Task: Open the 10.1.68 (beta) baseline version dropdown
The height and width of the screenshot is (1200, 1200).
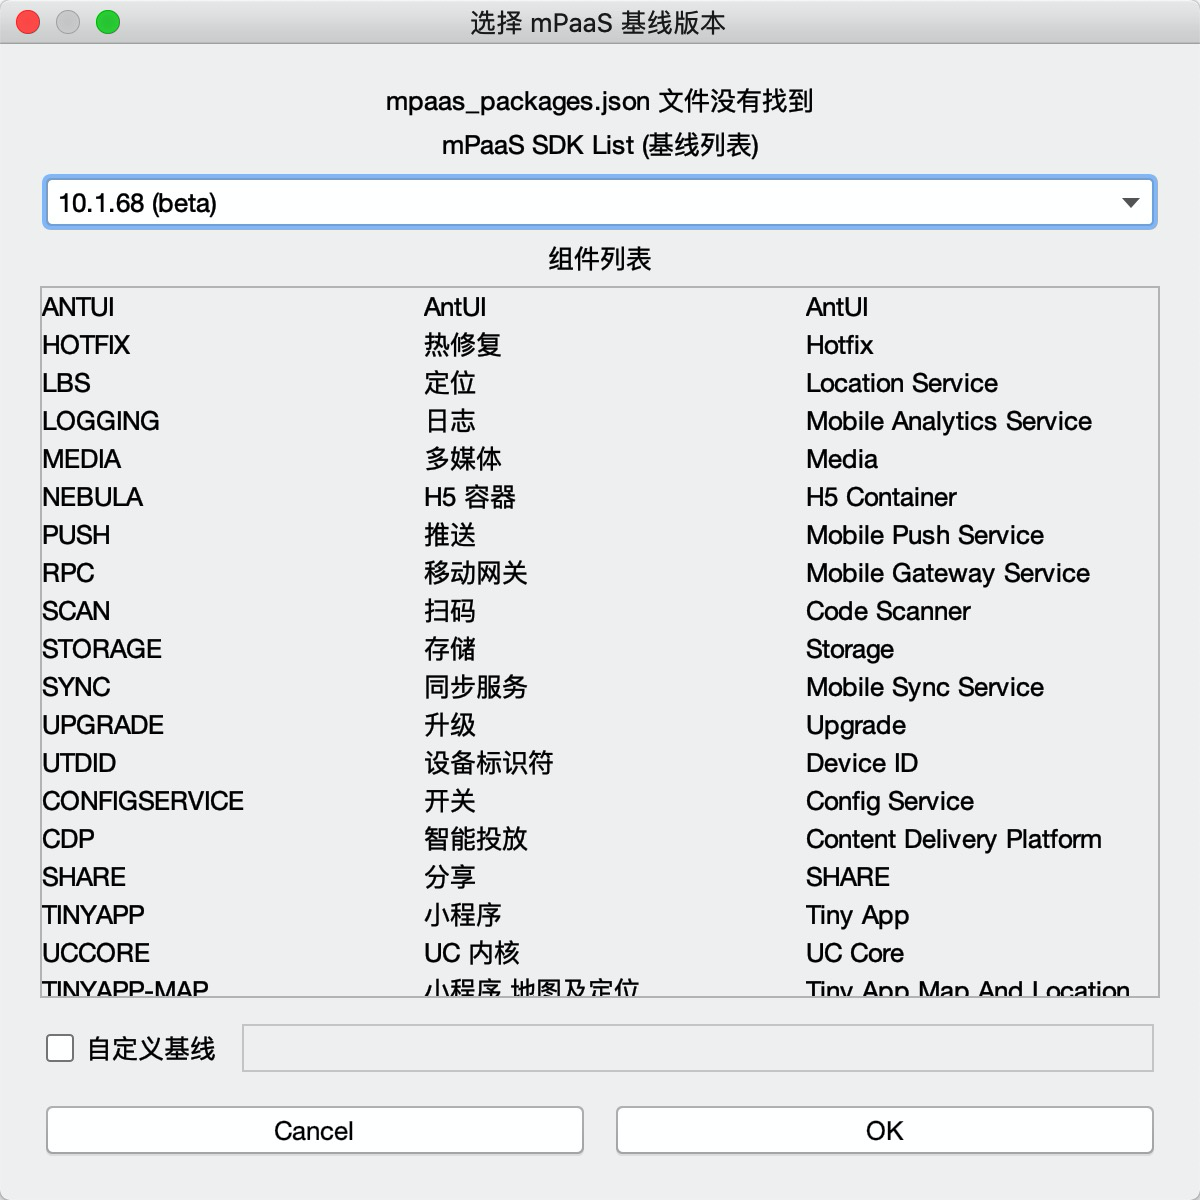Action: click(600, 203)
